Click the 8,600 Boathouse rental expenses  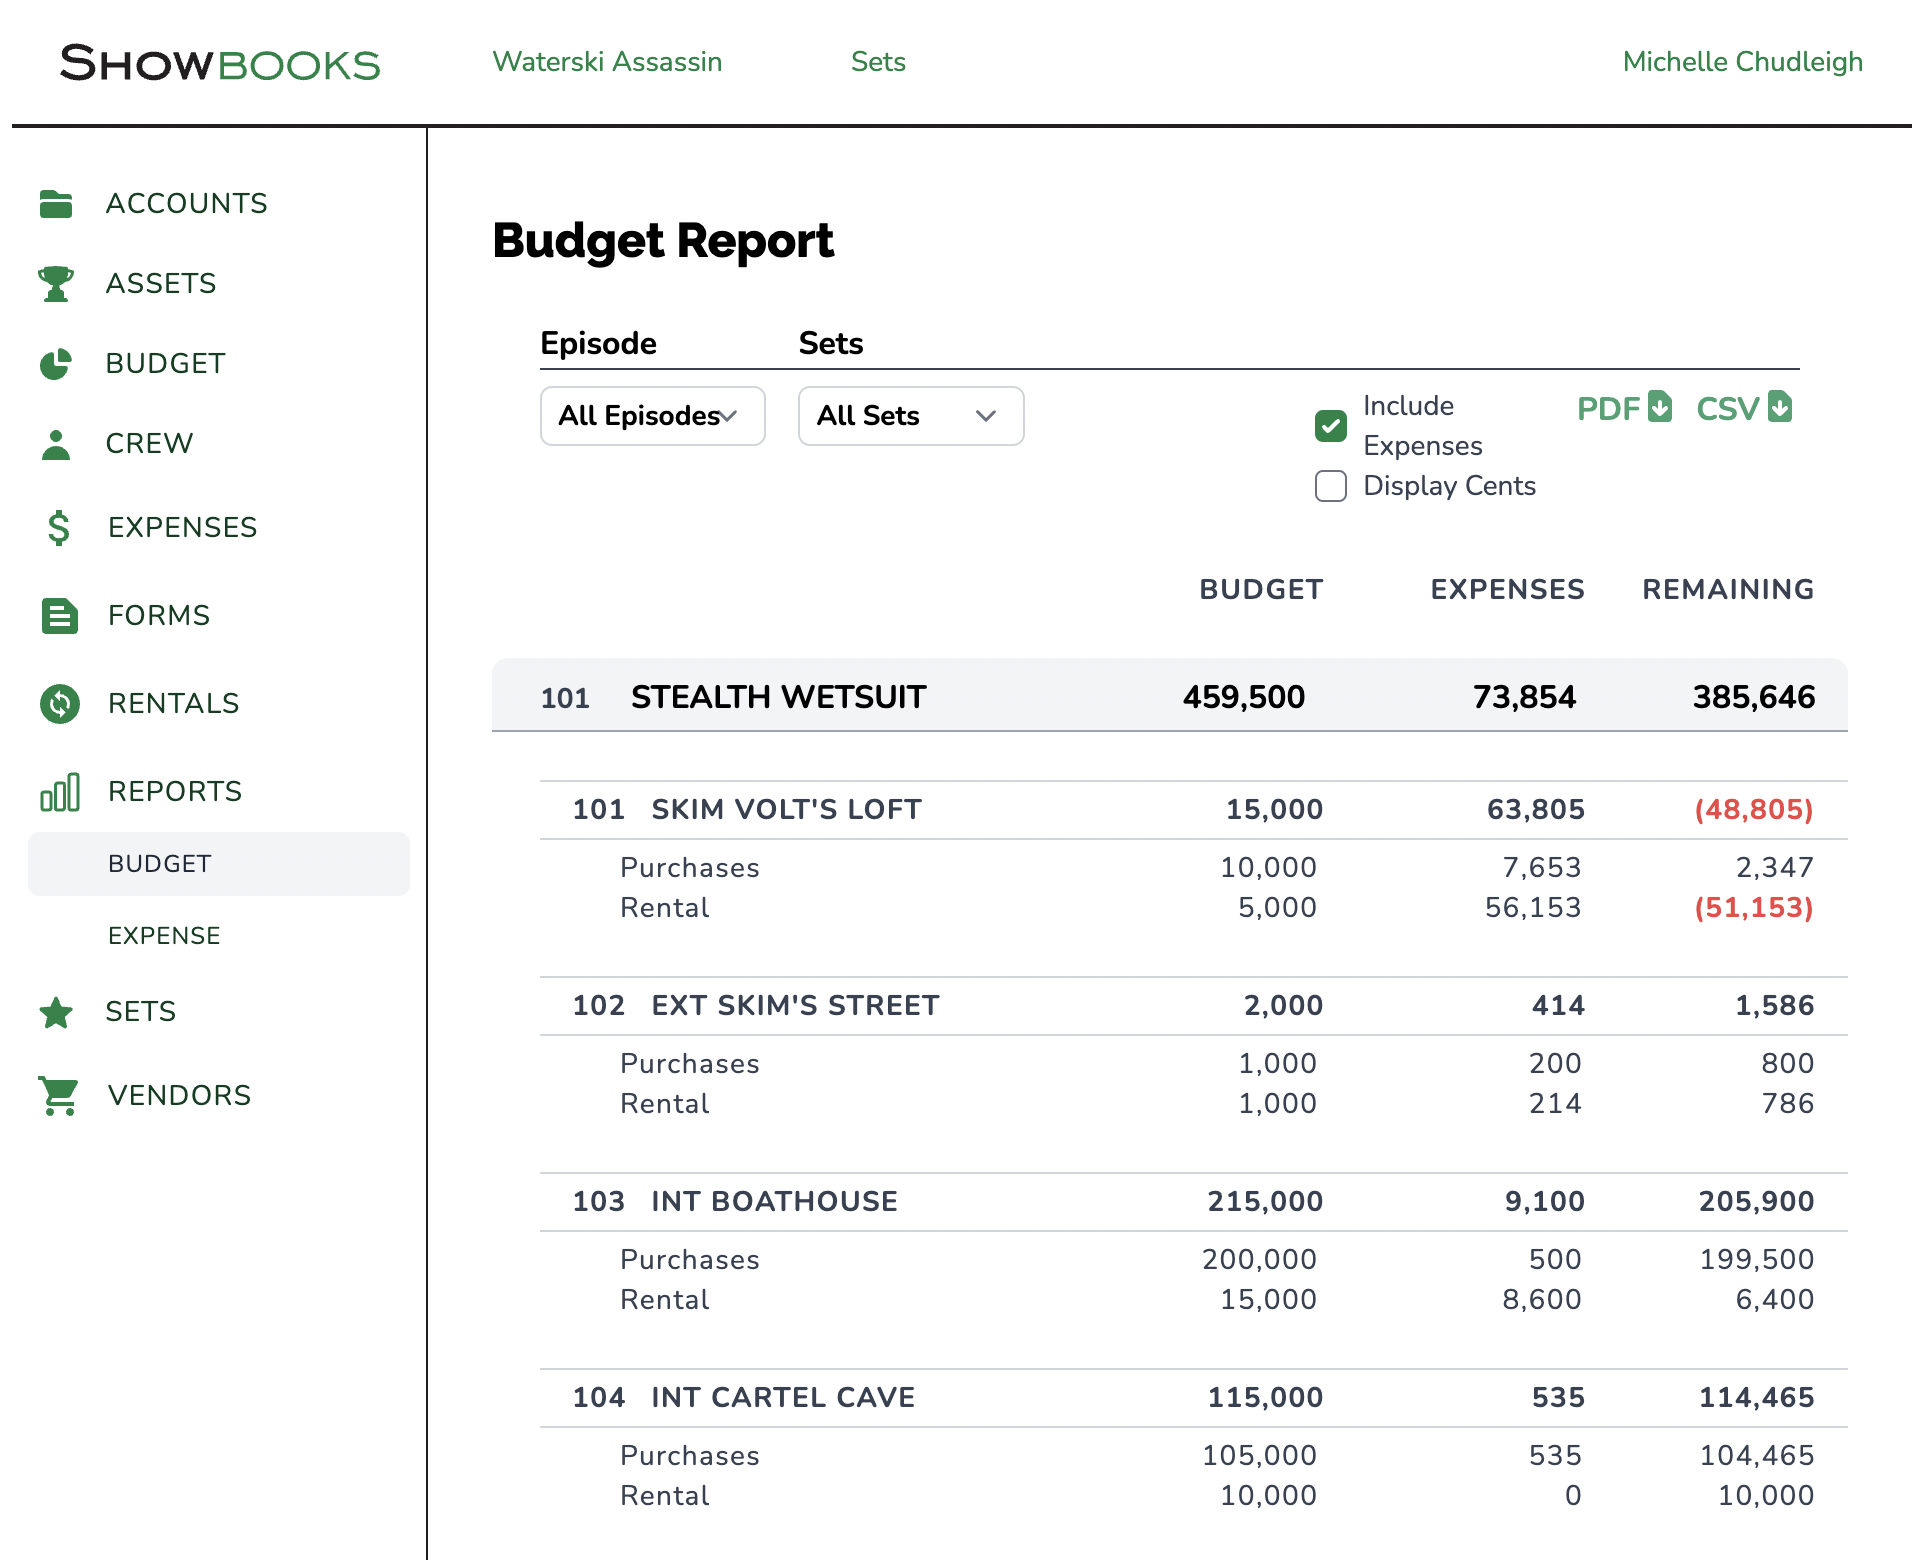[x=1542, y=1300]
